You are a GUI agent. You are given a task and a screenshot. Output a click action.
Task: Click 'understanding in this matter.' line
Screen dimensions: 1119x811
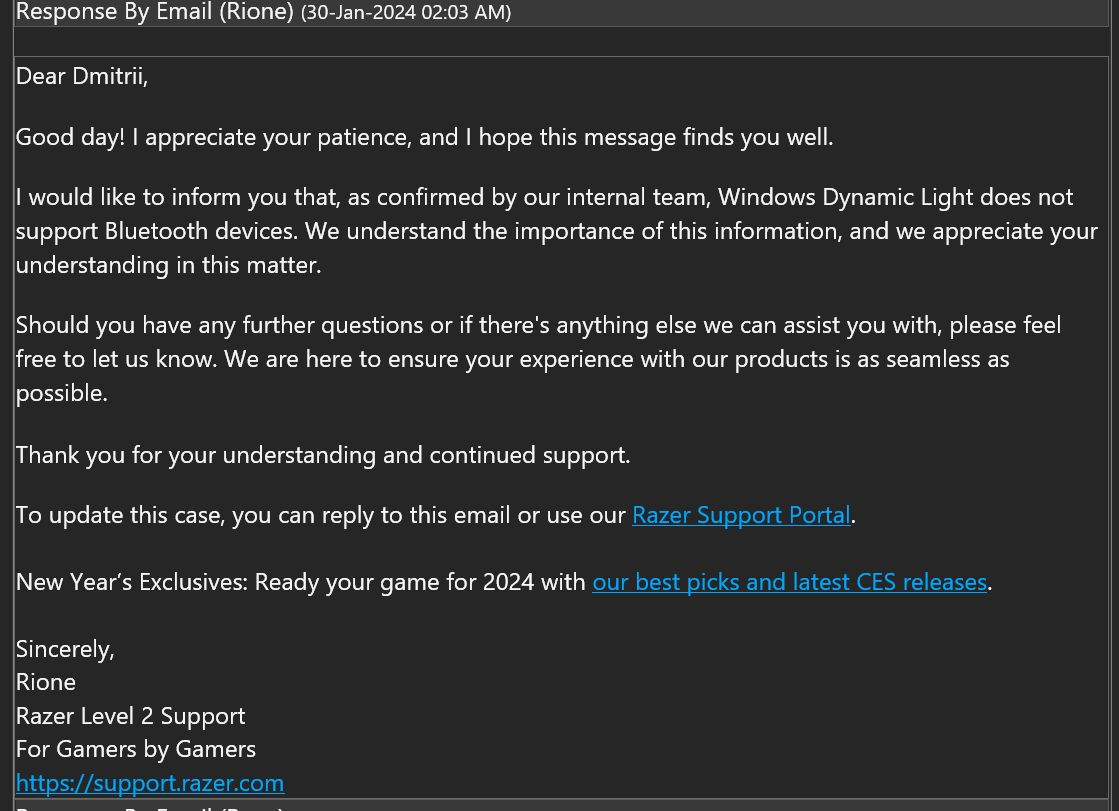(168, 266)
